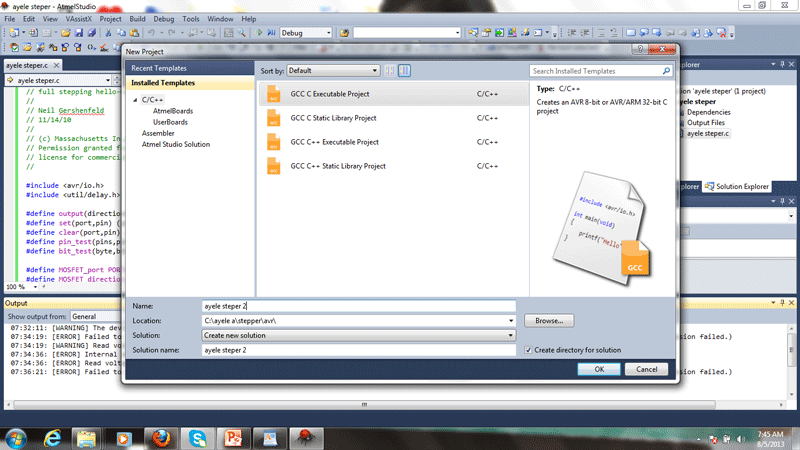Image resolution: width=800 pixels, height=450 pixels.
Task: Open the Location path dropdown
Action: pyautogui.click(x=511, y=321)
